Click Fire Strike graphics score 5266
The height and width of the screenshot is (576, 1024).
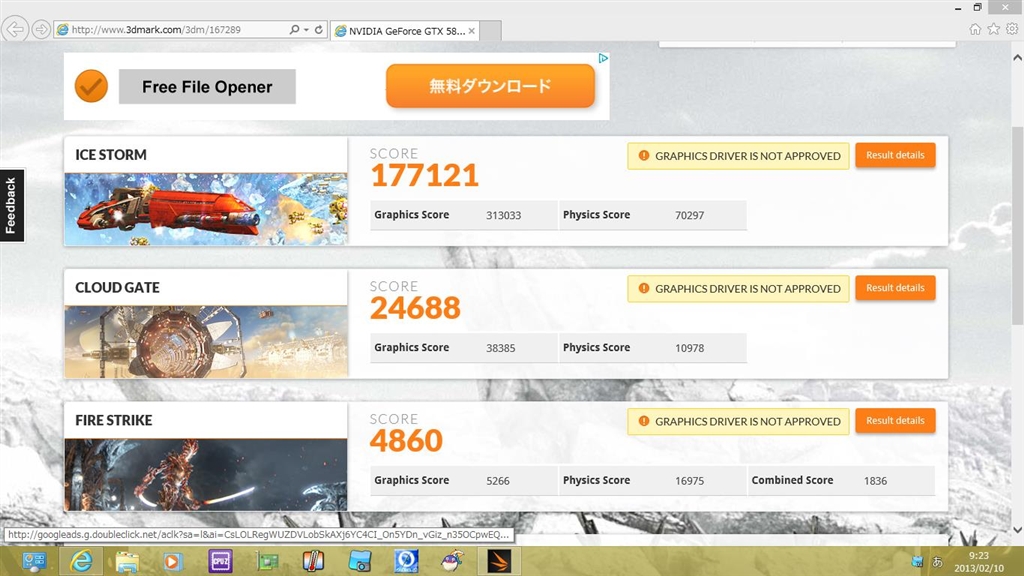tap(498, 481)
